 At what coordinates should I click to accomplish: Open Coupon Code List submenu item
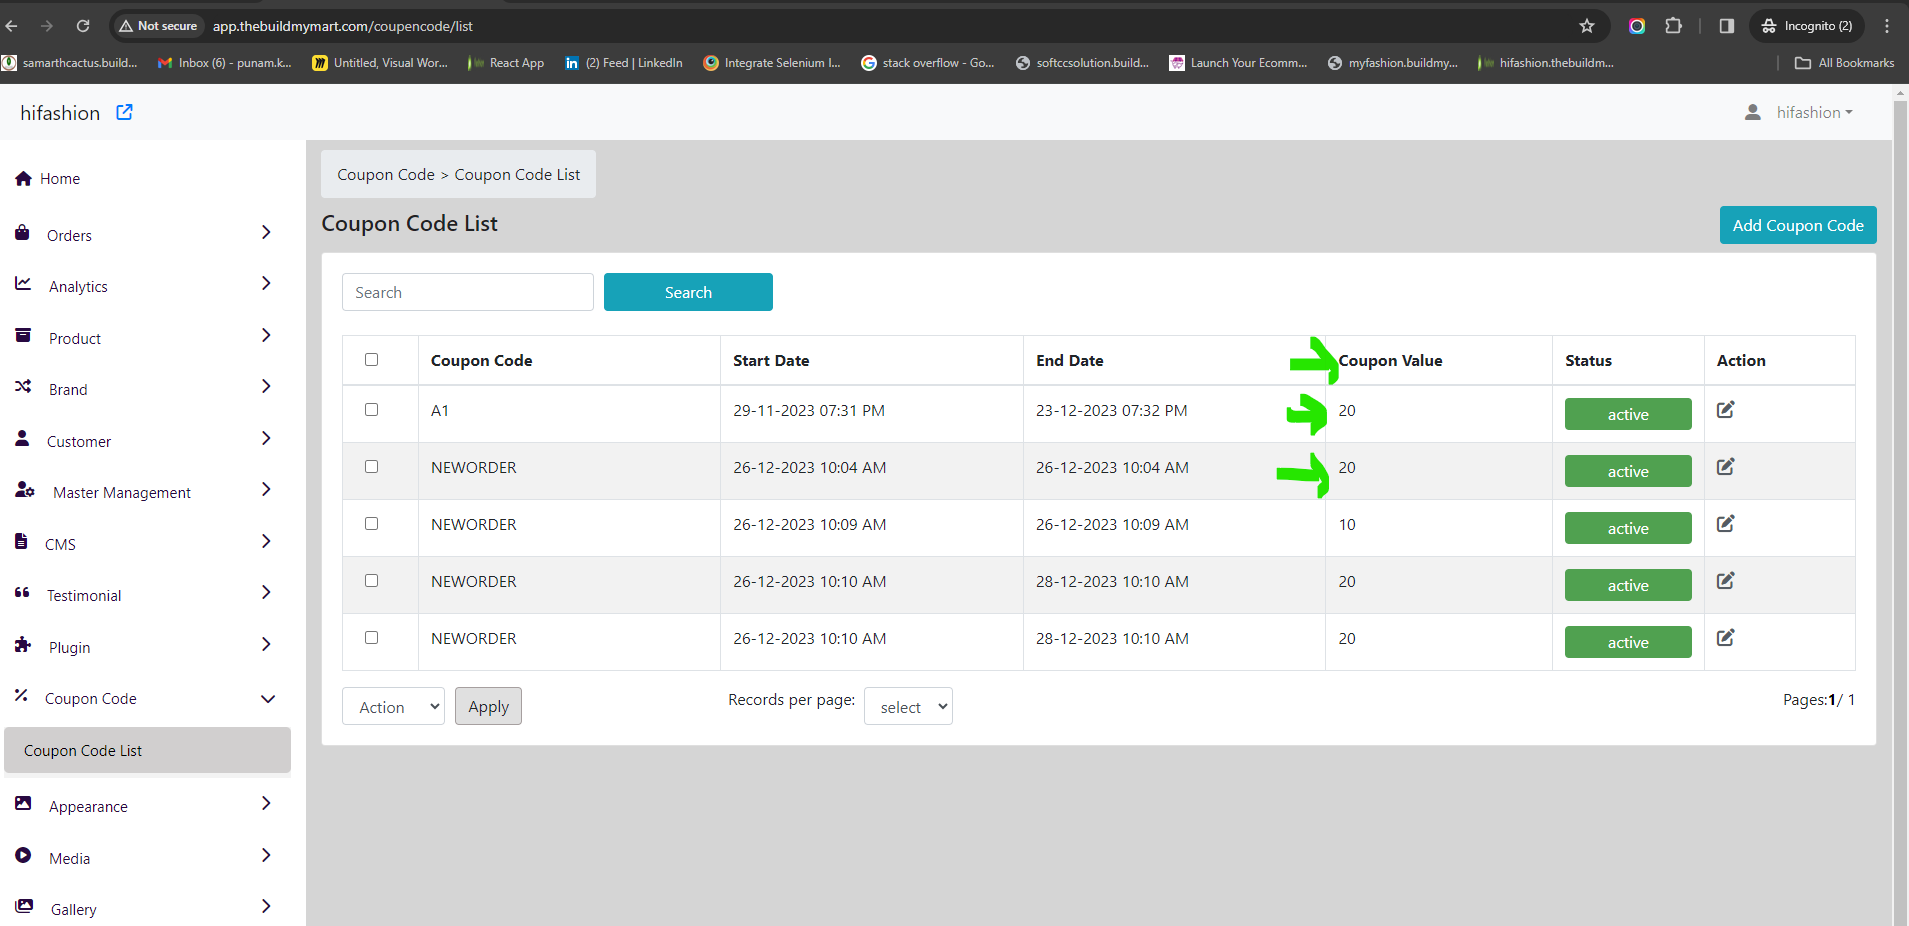[x=147, y=750]
